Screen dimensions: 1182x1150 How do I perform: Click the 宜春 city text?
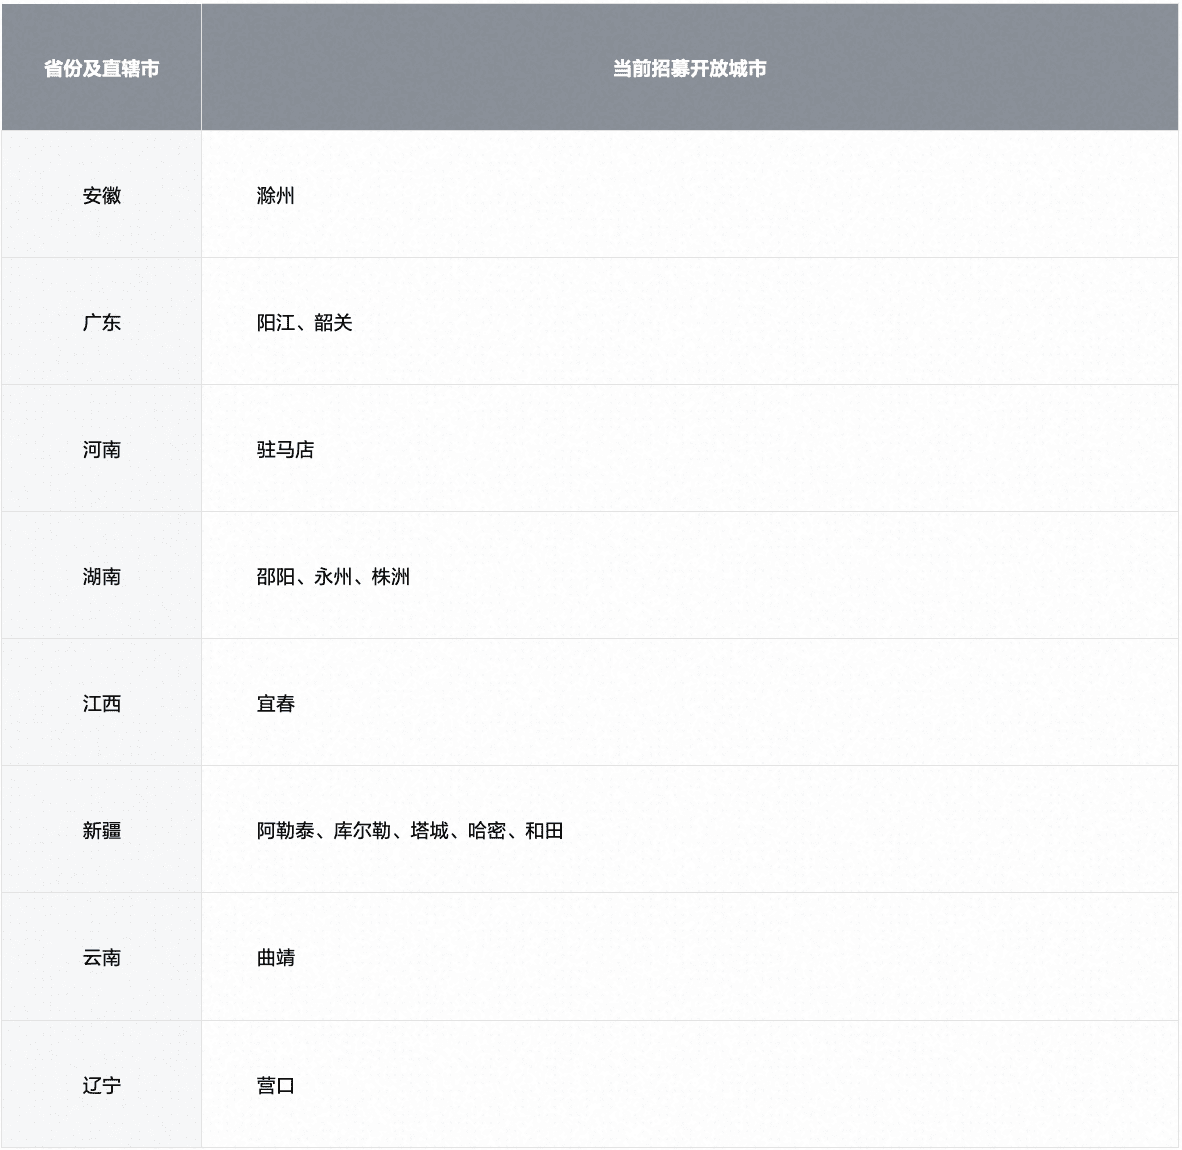click(276, 704)
